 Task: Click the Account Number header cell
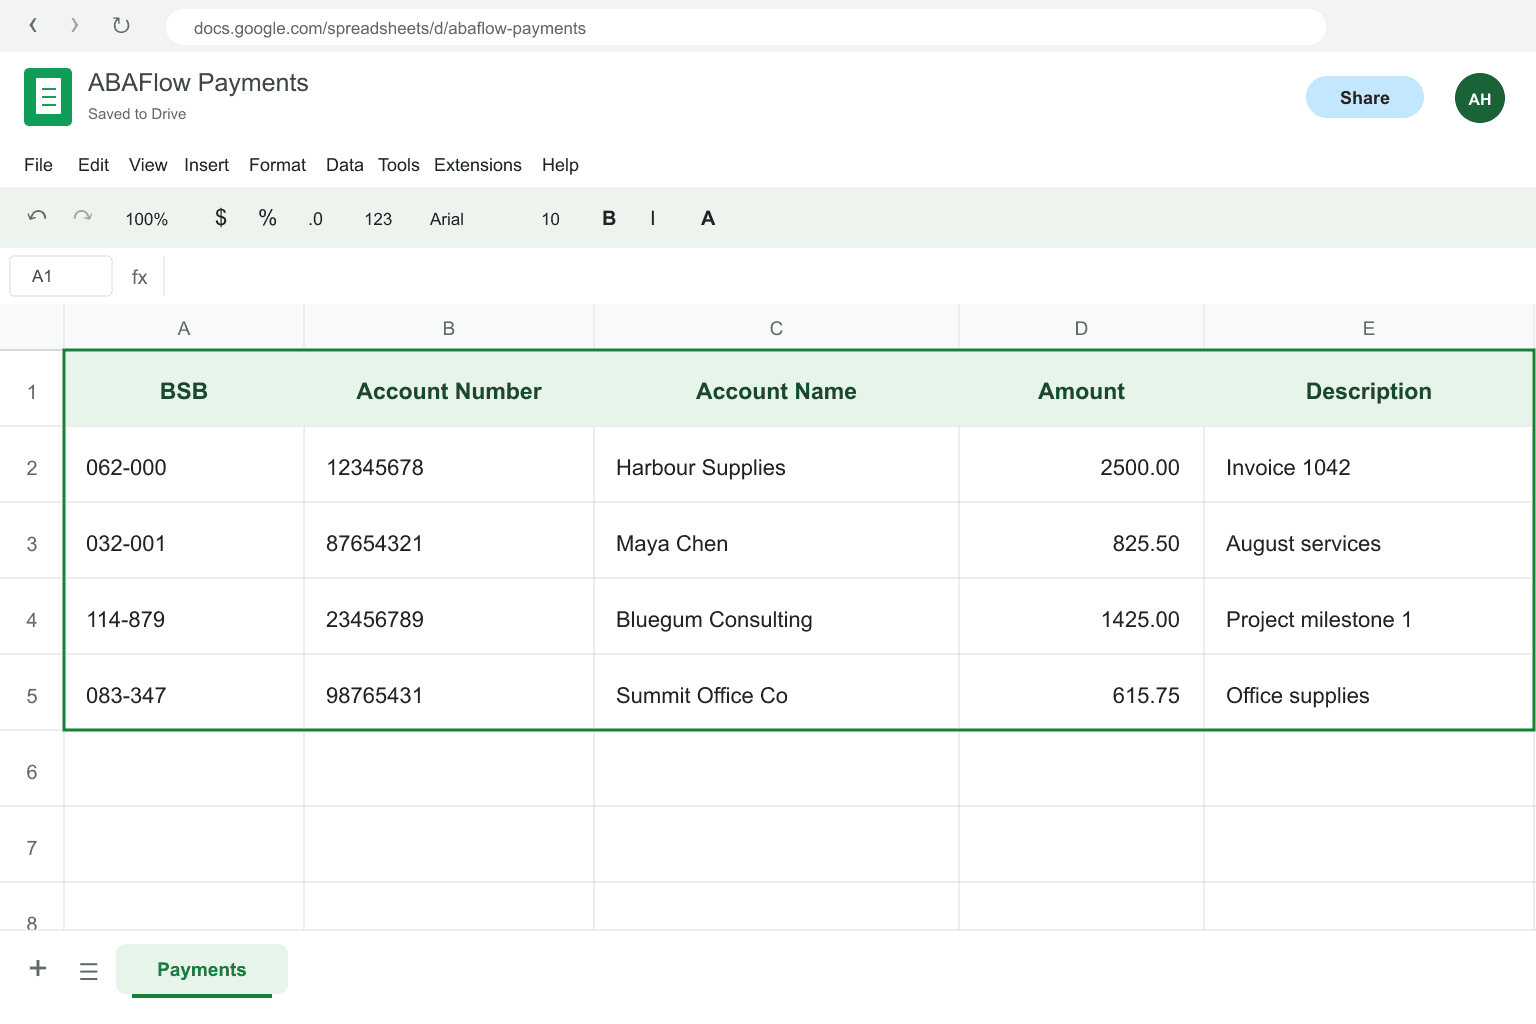coord(449,391)
